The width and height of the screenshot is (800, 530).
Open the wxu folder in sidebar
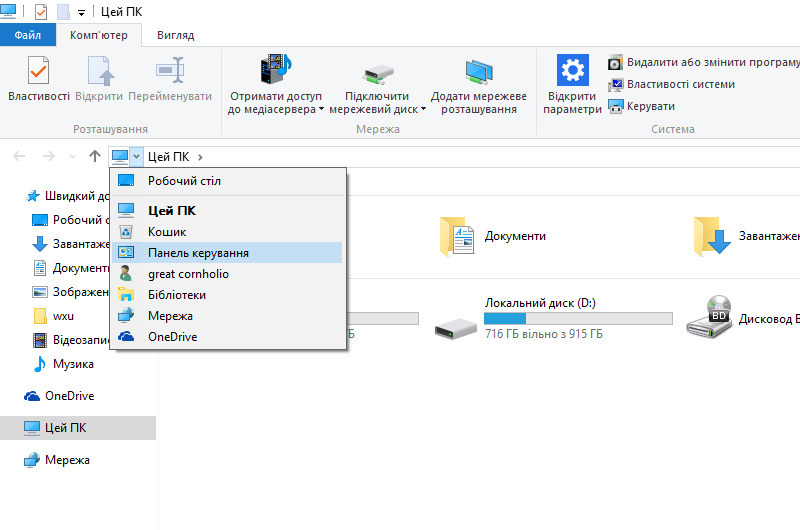click(54, 316)
